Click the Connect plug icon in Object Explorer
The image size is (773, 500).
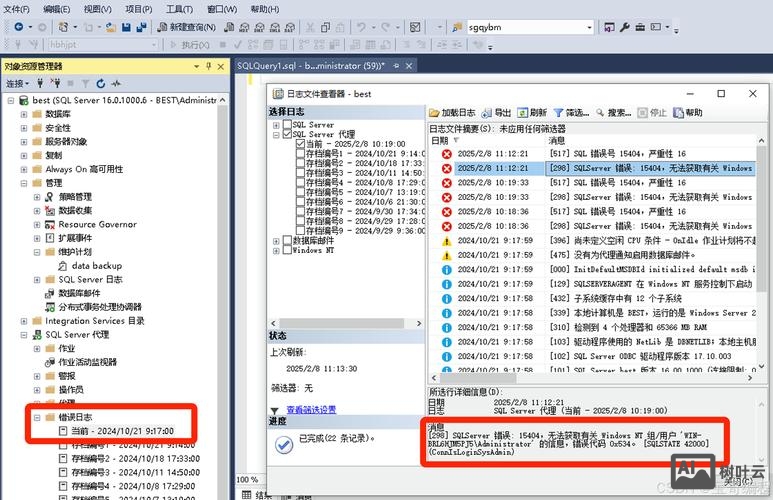[40, 83]
